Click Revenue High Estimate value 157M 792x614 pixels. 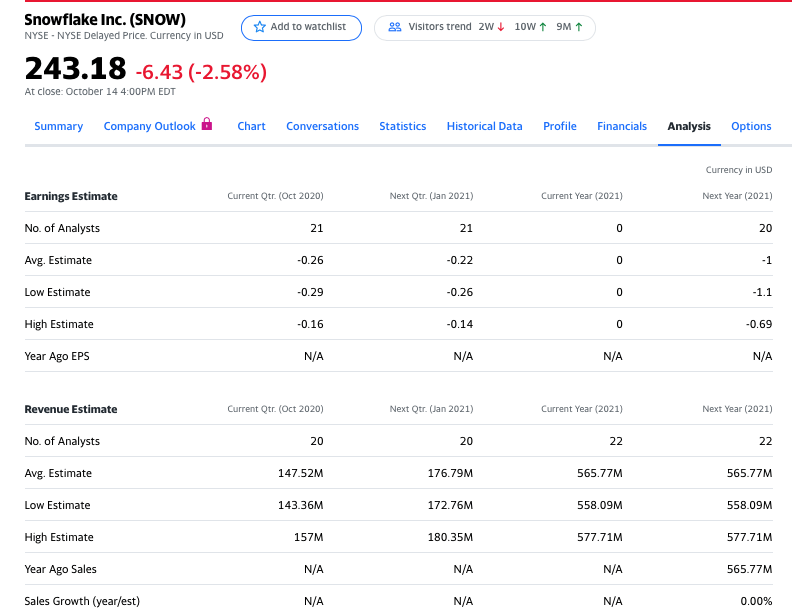coord(309,537)
